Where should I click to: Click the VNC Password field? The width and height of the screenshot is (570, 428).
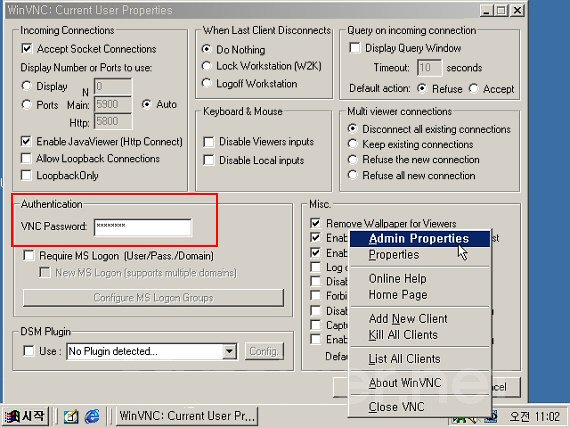click(142, 227)
